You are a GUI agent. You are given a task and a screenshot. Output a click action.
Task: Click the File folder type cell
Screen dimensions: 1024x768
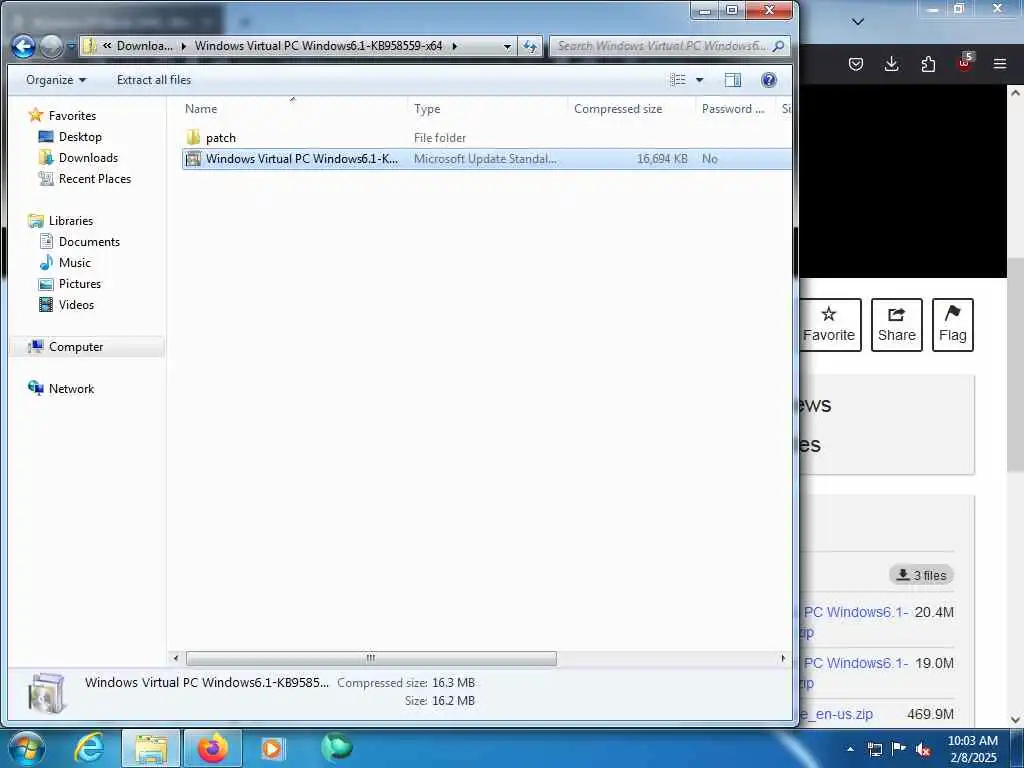click(440, 138)
